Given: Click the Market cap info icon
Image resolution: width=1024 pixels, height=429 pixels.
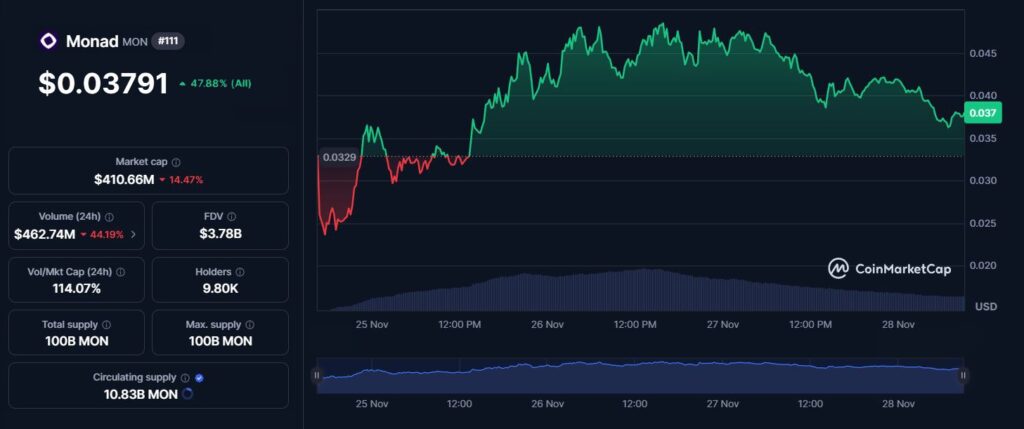Looking at the screenshot, I should [x=176, y=162].
